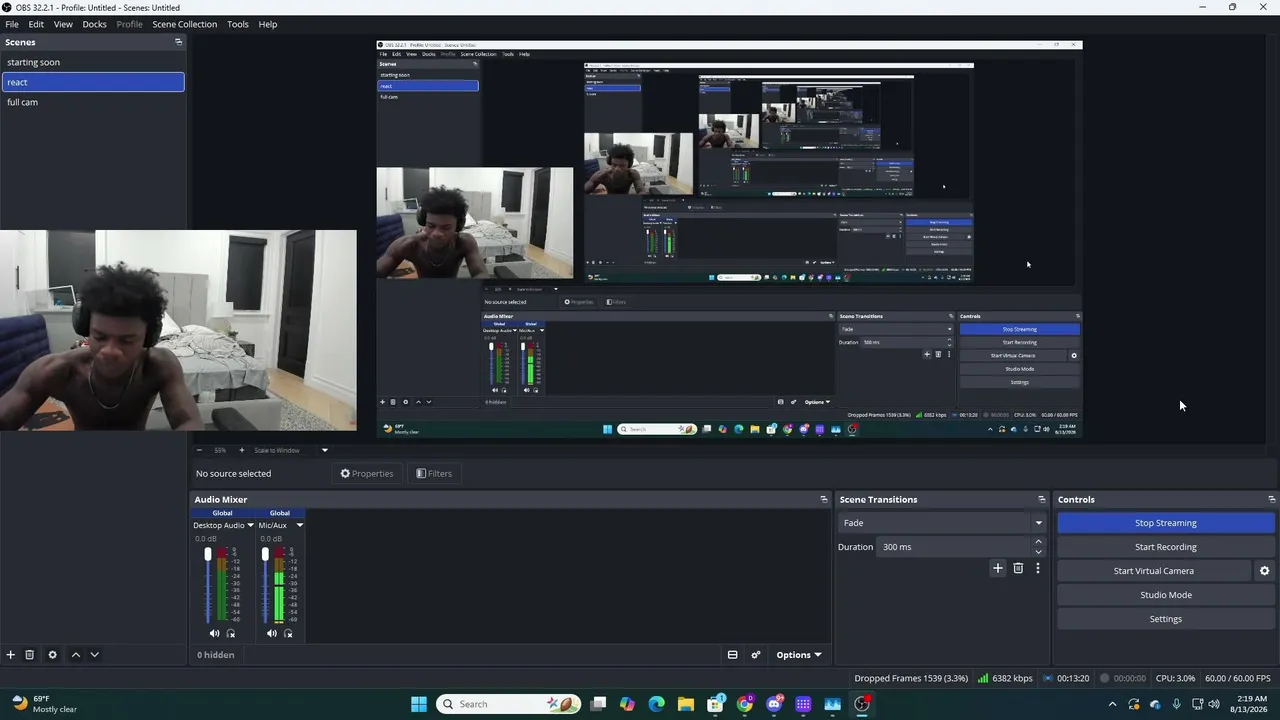Viewport: 1280px width, 720px height.
Task: Remove selected scene with trash icon
Action: [x=30, y=655]
